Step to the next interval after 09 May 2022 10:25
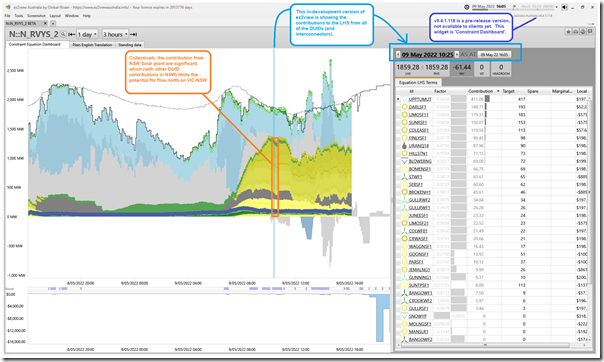The image size is (604, 362). [457, 54]
